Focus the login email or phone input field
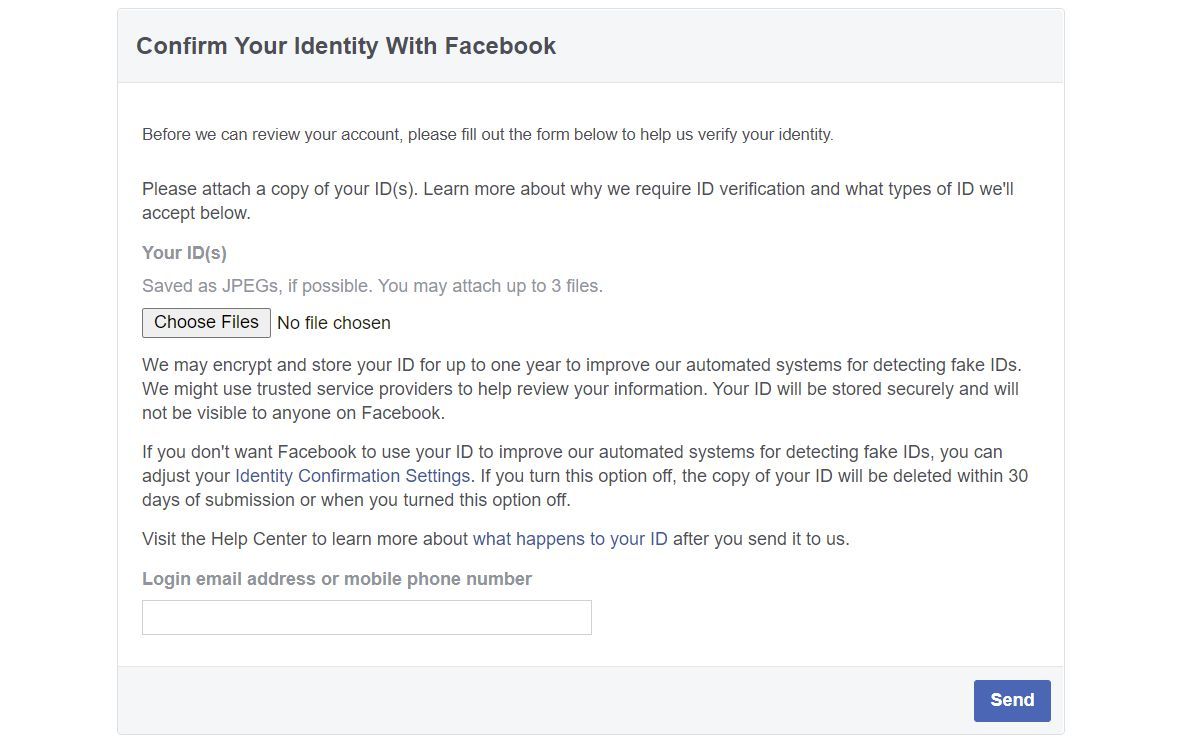1200x745 pixels. (x=366, y=617)
